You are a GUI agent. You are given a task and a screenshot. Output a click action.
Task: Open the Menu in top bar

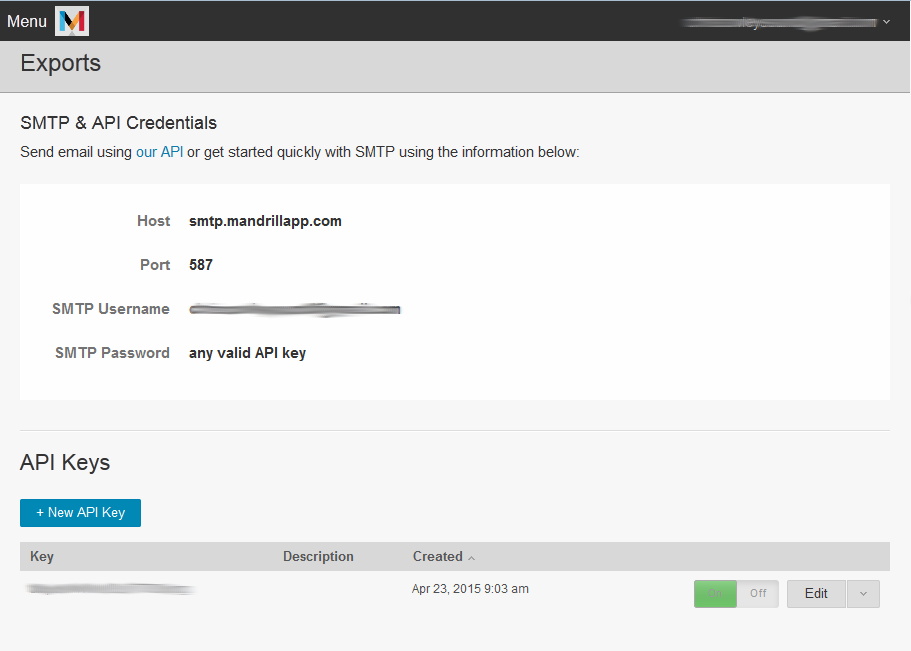(27, 22)
